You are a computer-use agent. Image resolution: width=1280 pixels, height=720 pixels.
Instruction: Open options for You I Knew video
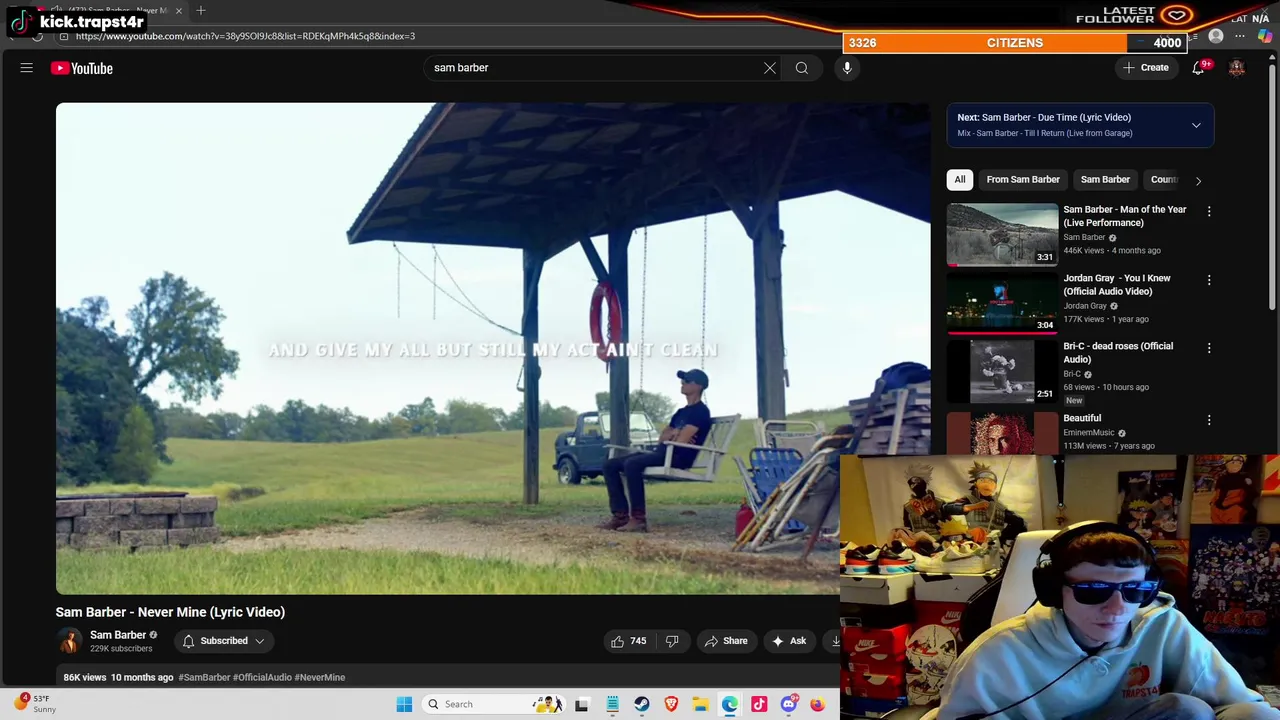tap(1209, 280)
